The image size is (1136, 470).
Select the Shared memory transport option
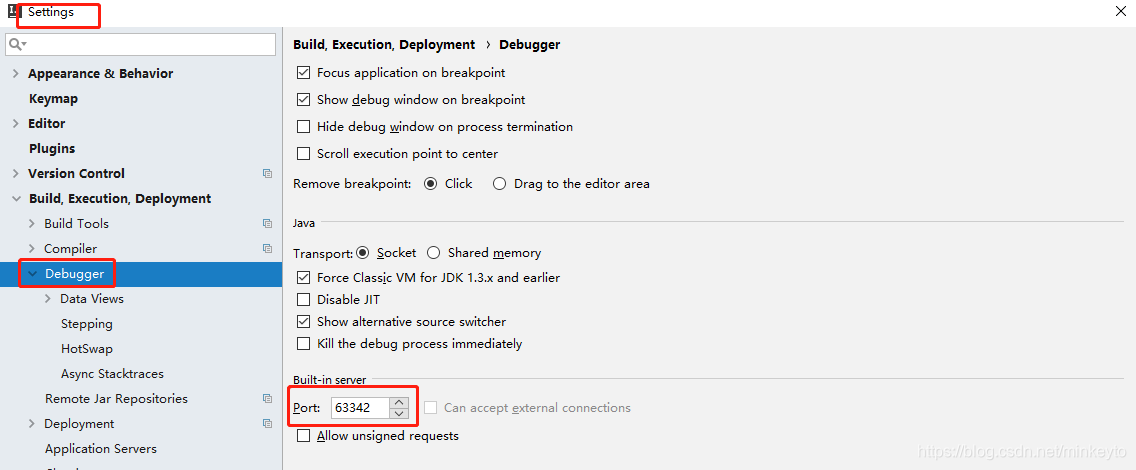click(434, 253)
